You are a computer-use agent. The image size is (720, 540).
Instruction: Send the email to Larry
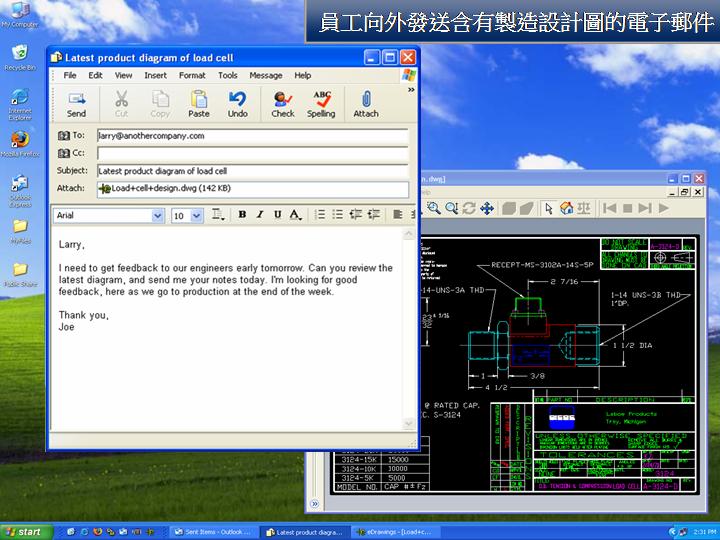[76, 105]
